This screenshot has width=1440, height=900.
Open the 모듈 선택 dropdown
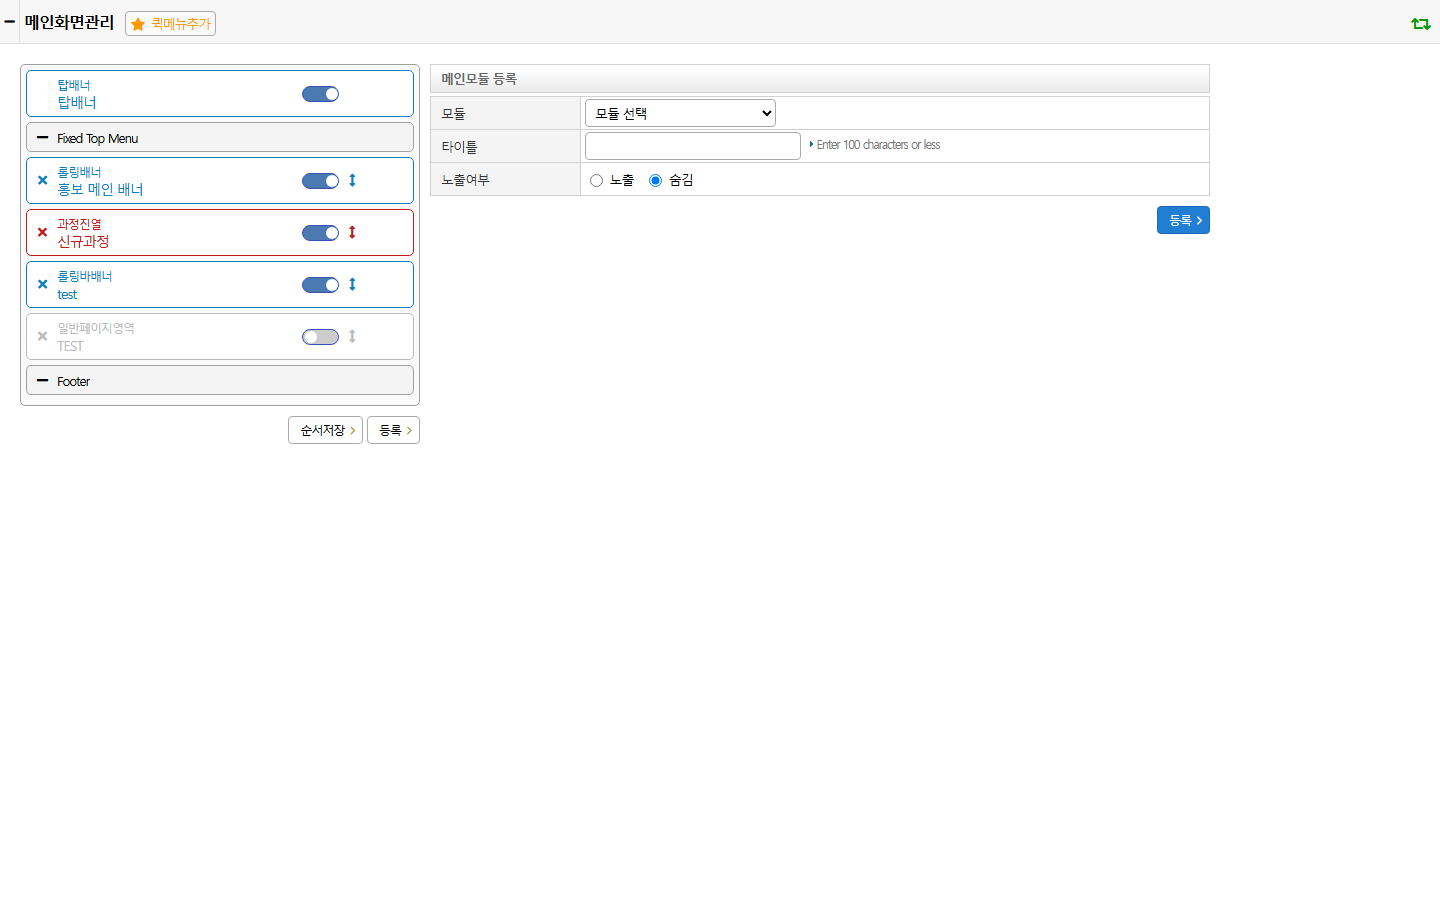click(680, 113)
